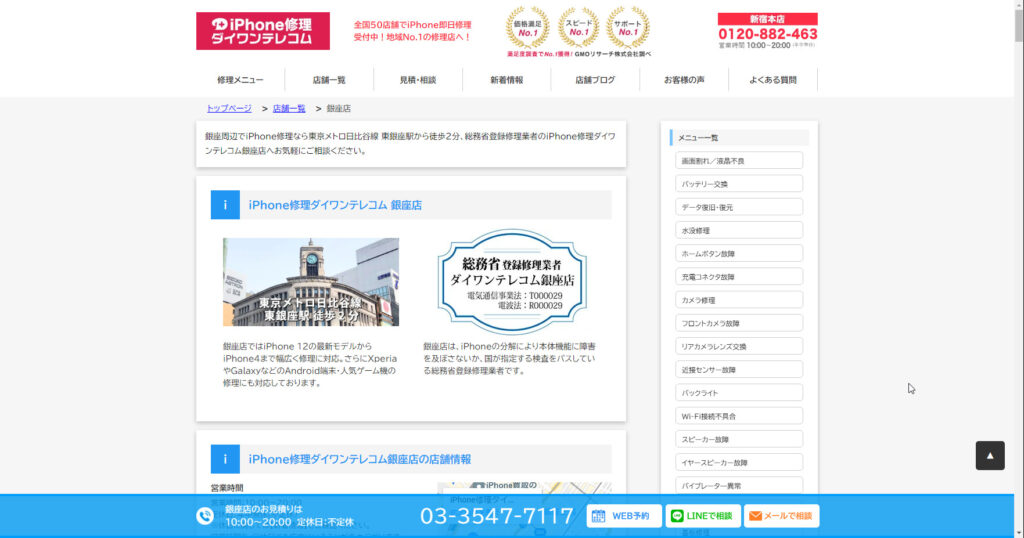Select イヤースピーカー故障 in sidebar menu

(739, 462)
